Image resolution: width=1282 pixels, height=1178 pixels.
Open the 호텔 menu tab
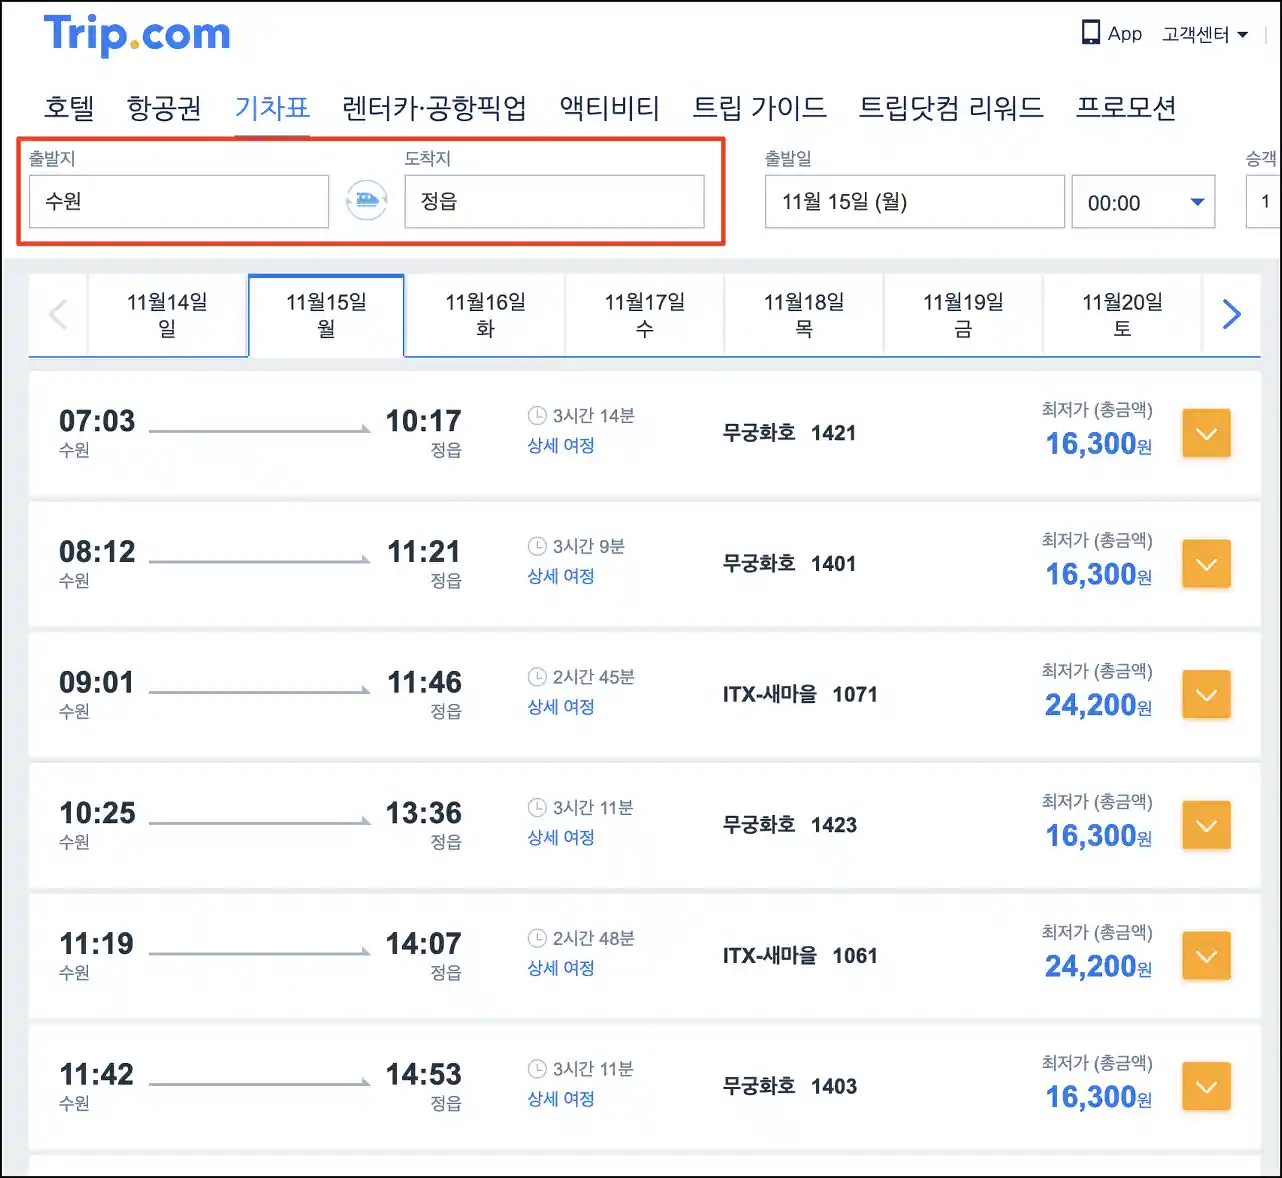coord(69,107)
